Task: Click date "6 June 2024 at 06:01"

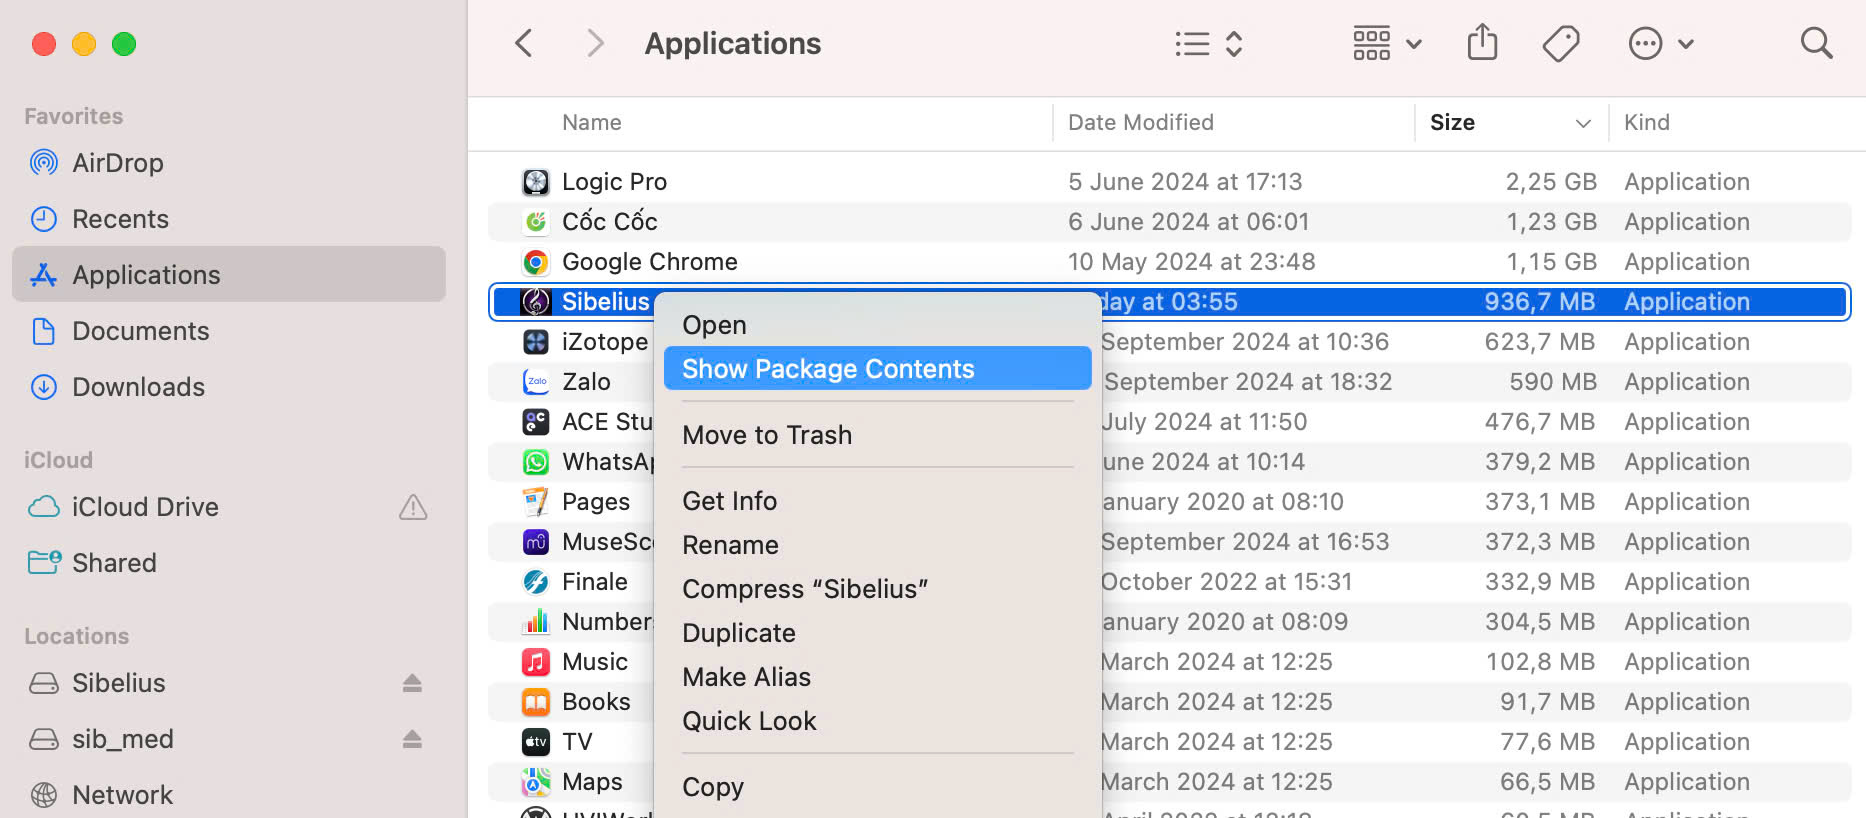Action: [x=1188, y=222]
